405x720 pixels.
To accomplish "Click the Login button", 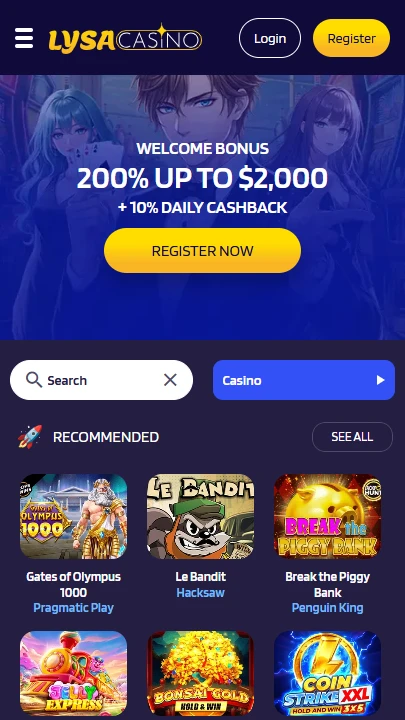I will [x=270, y=38].
